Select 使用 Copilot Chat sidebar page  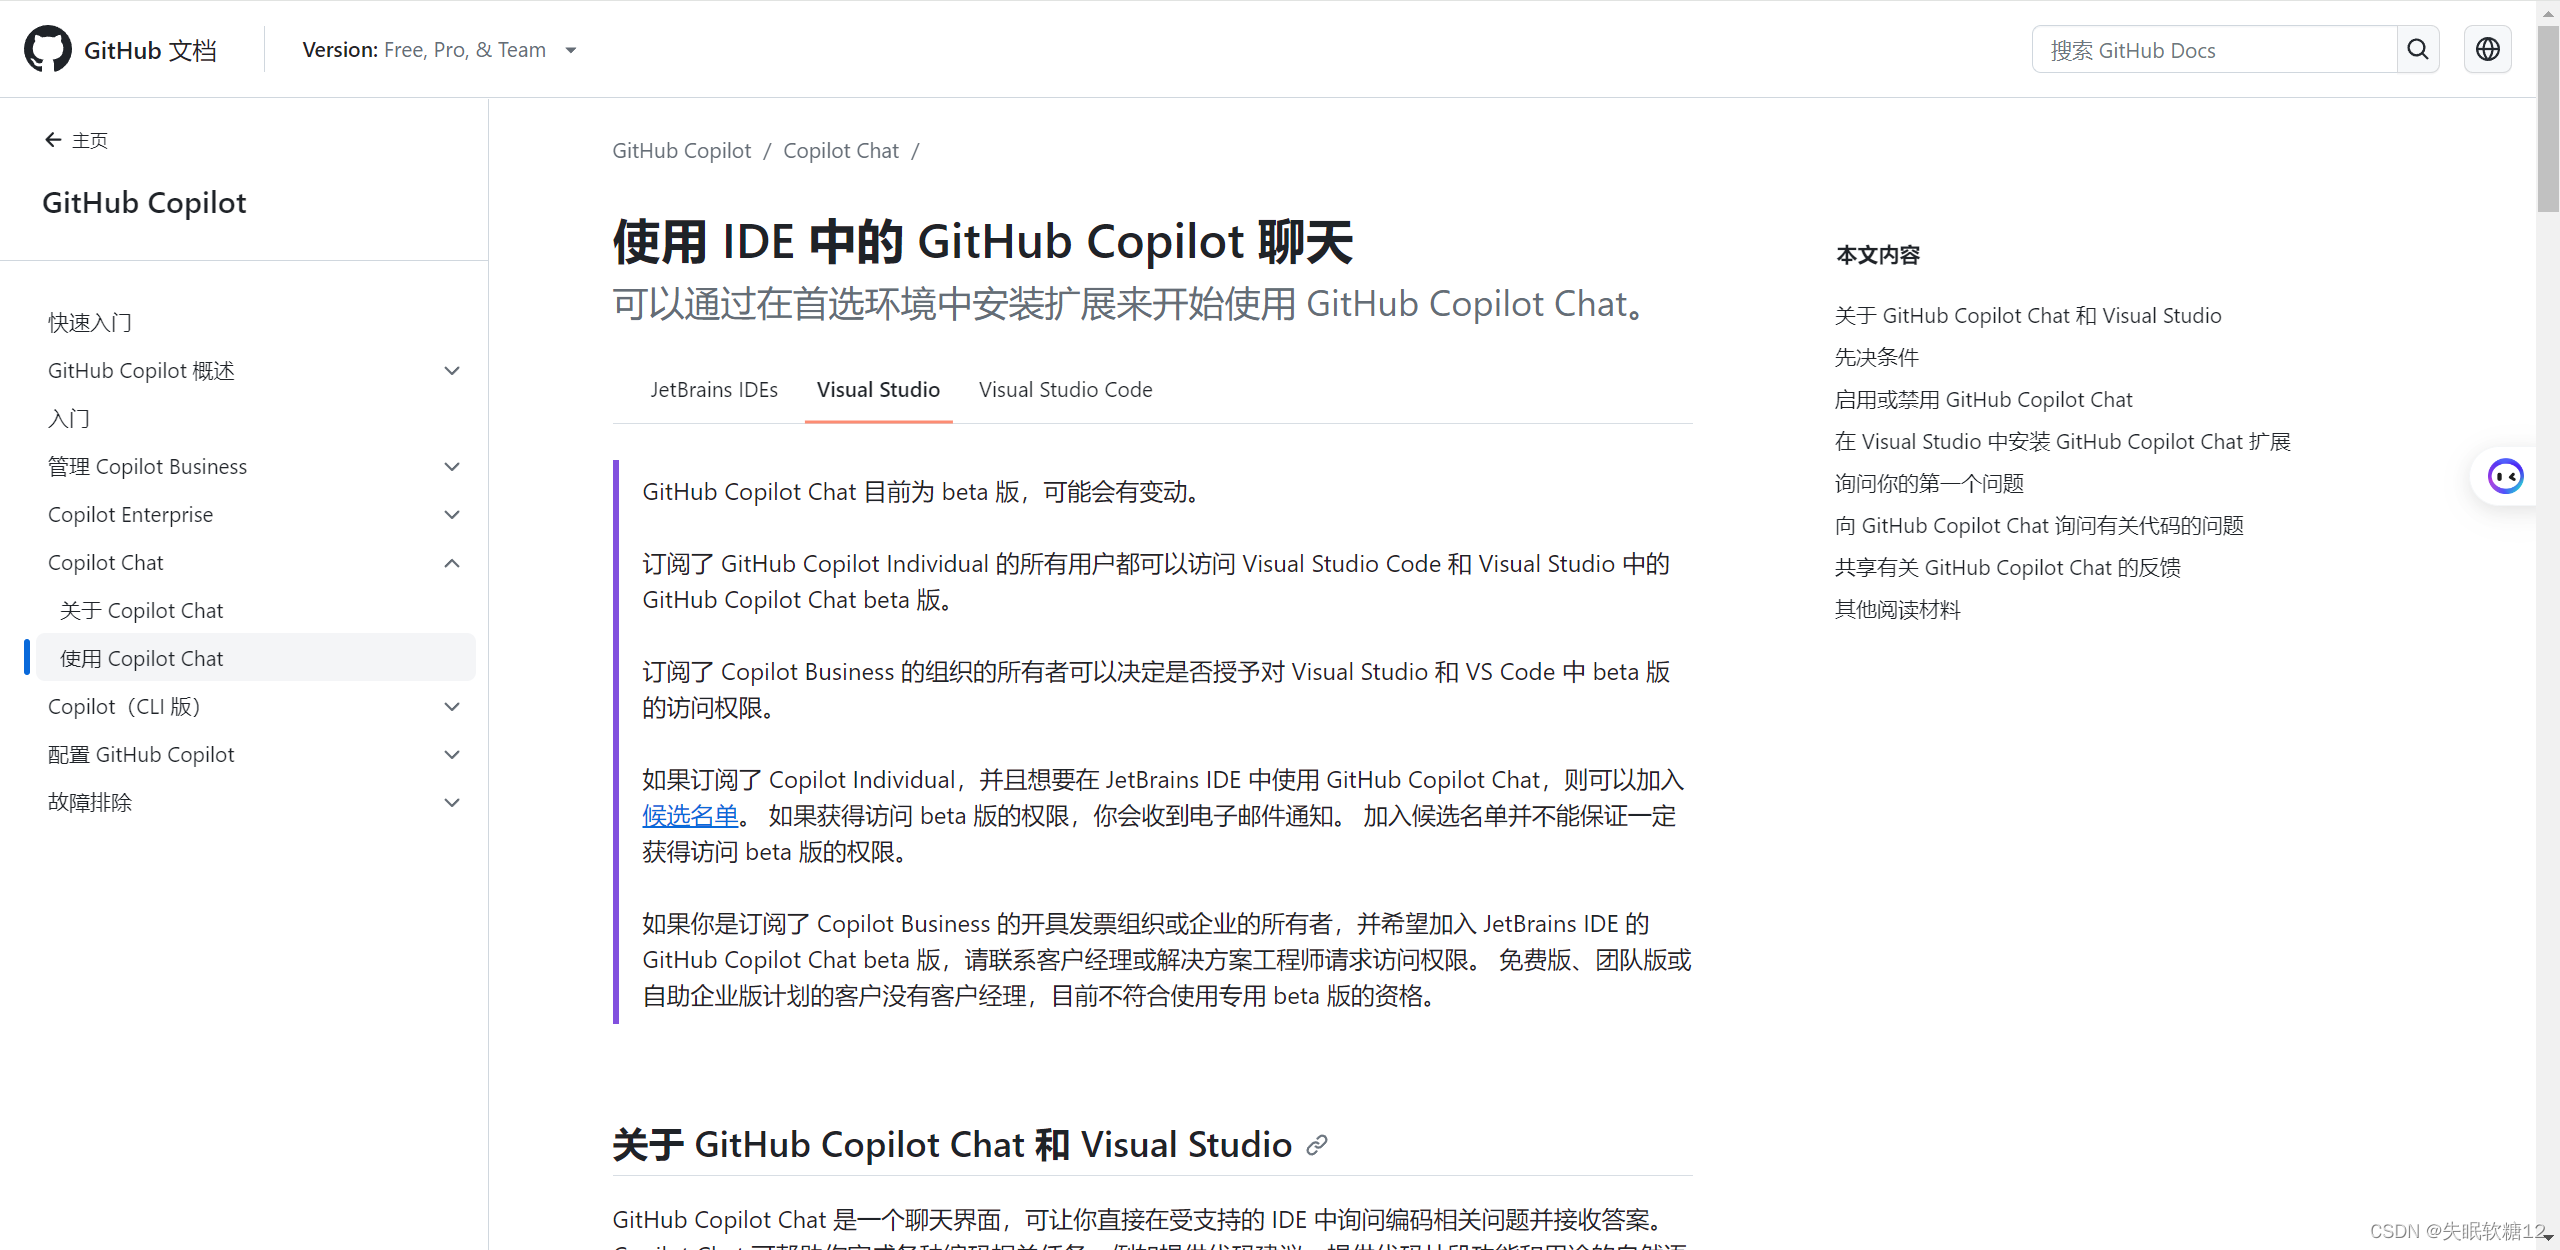point(255,658)
